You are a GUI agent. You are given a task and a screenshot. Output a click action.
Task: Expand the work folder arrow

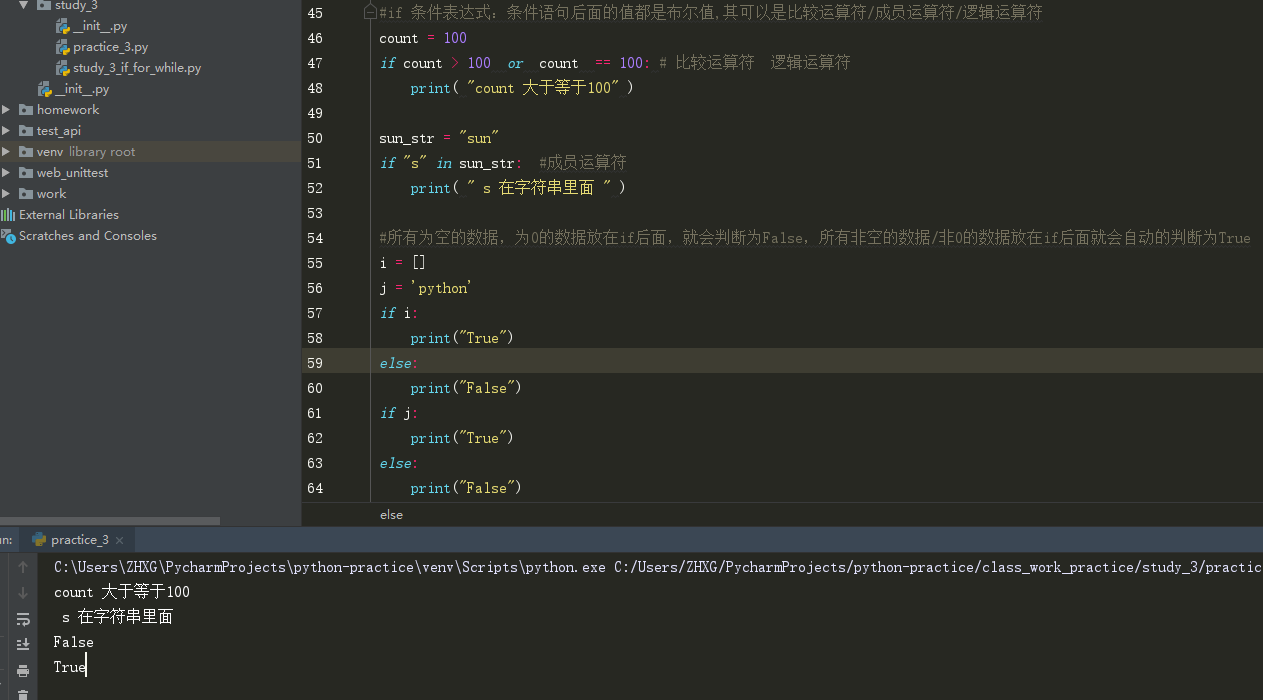(7, 194)
